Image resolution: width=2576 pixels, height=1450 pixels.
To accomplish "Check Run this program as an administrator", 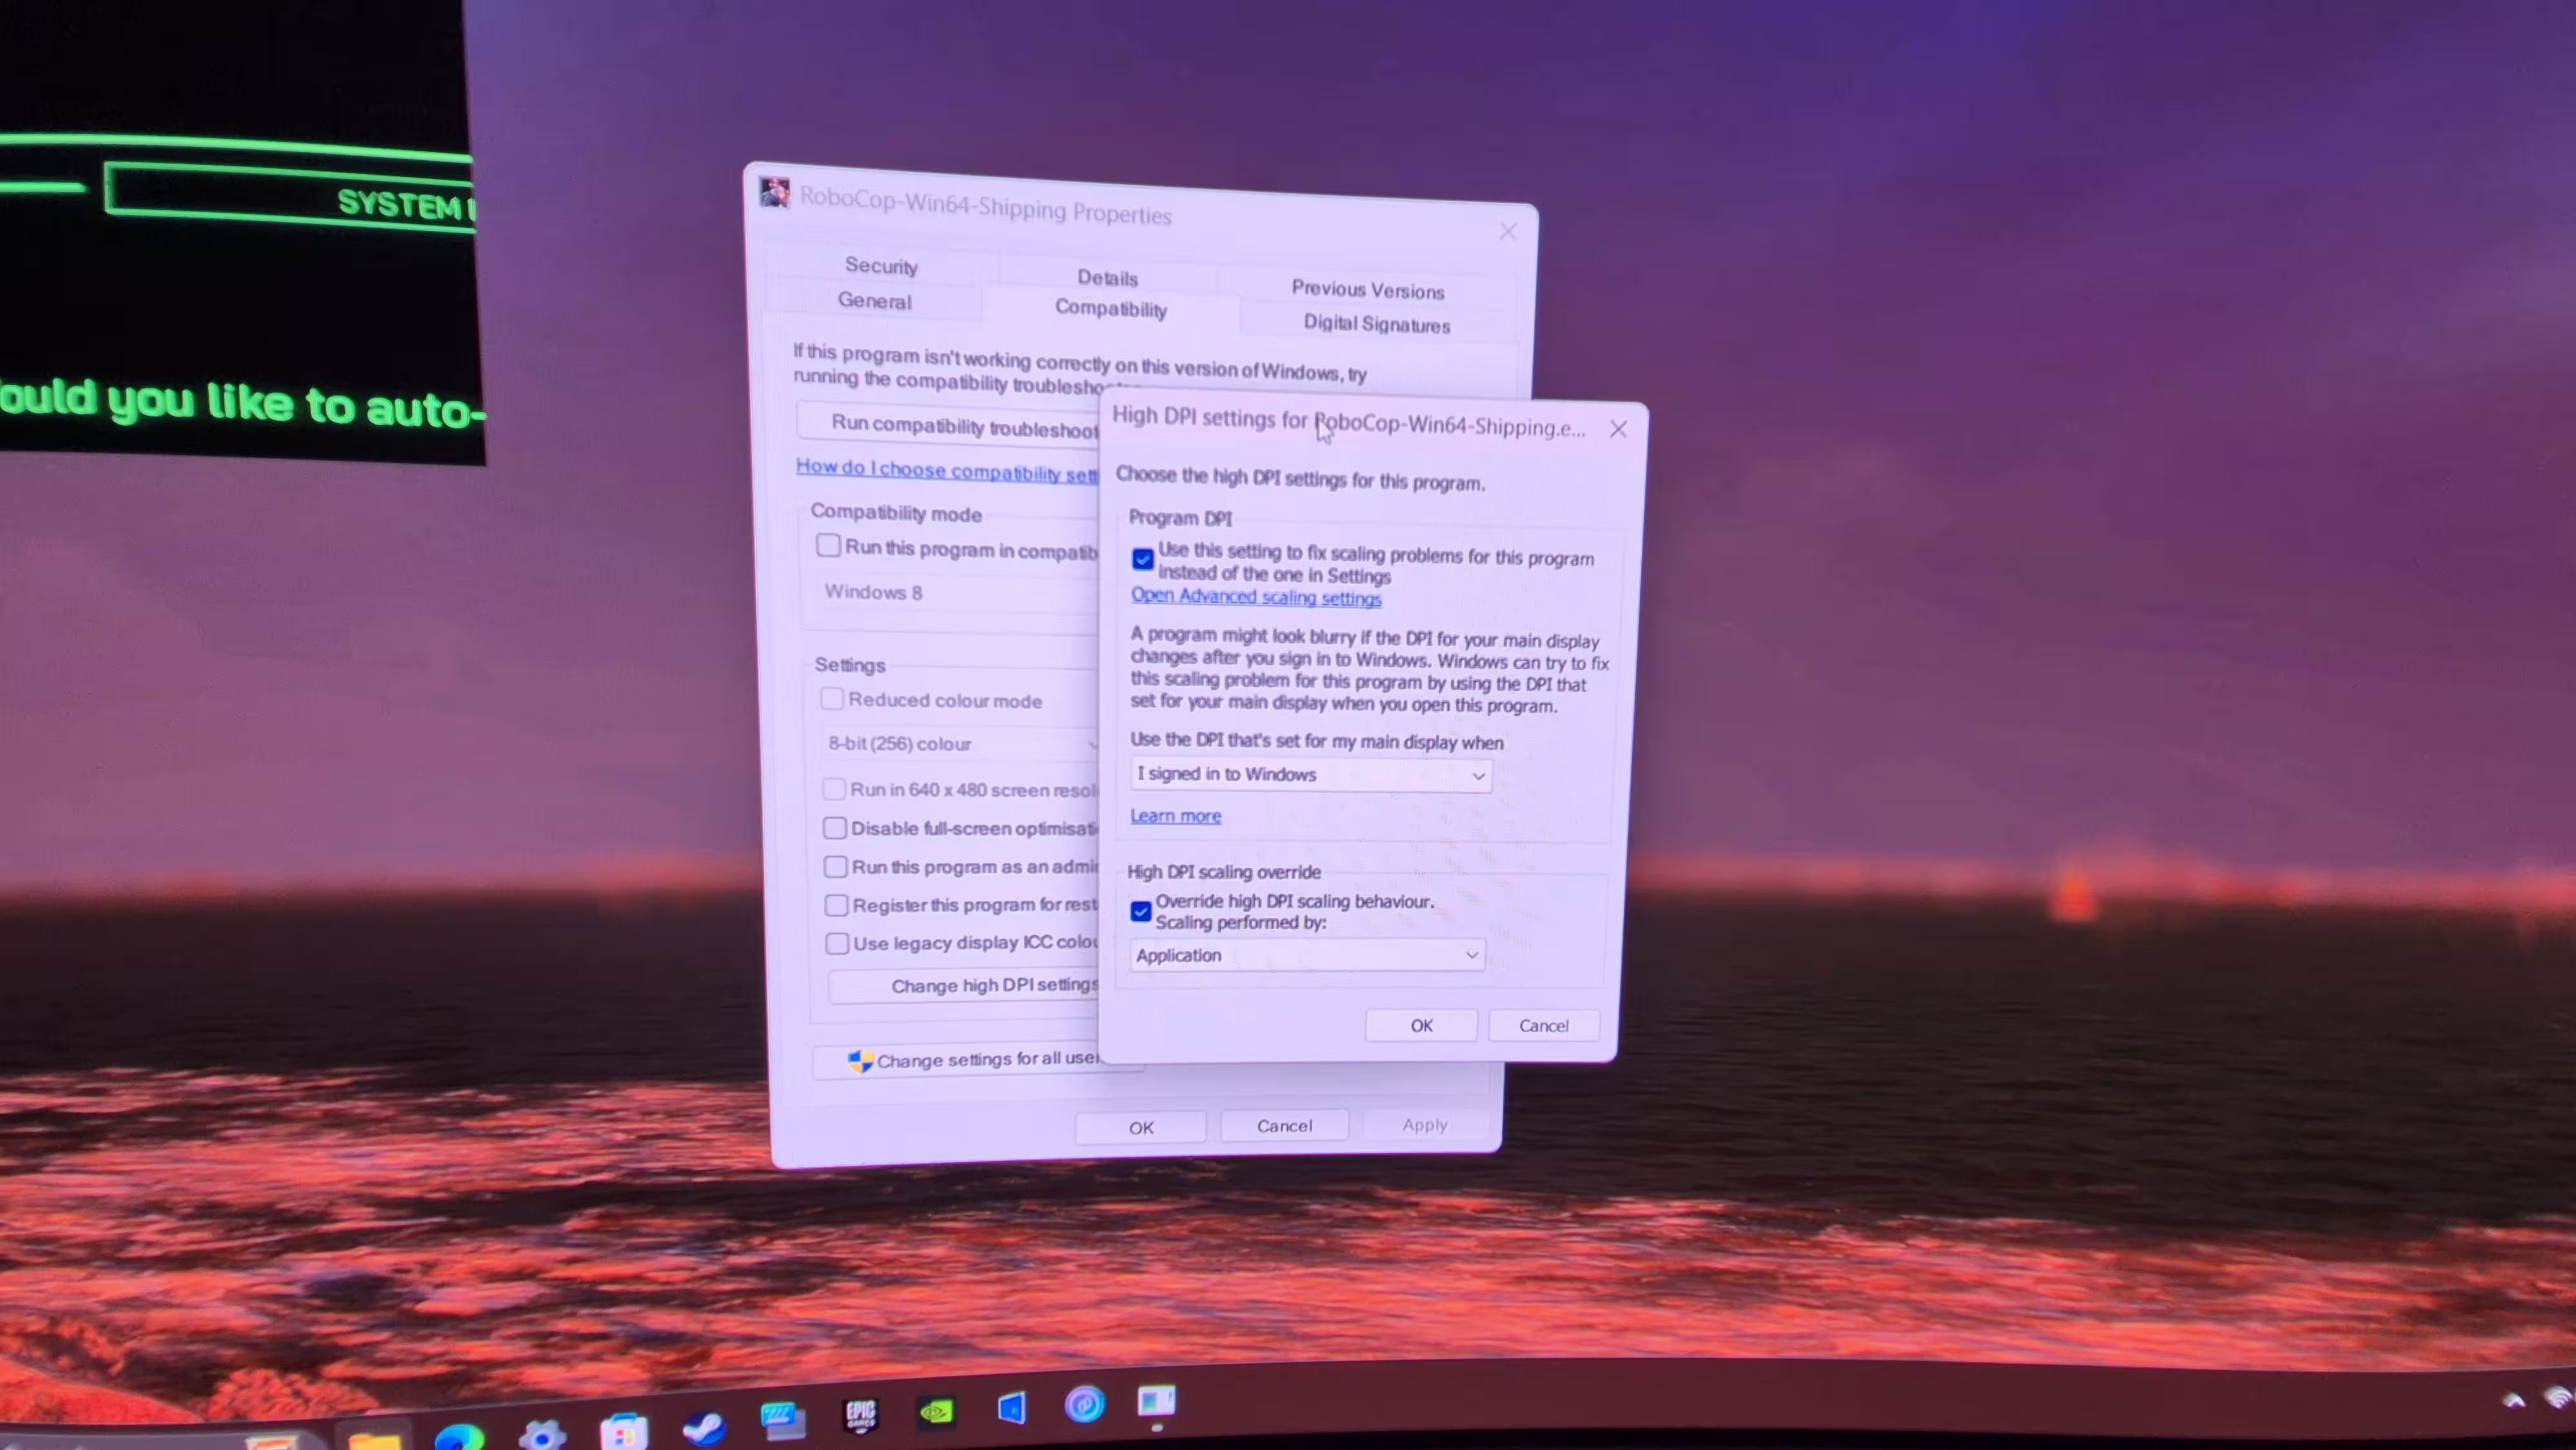I will [835, 866].
